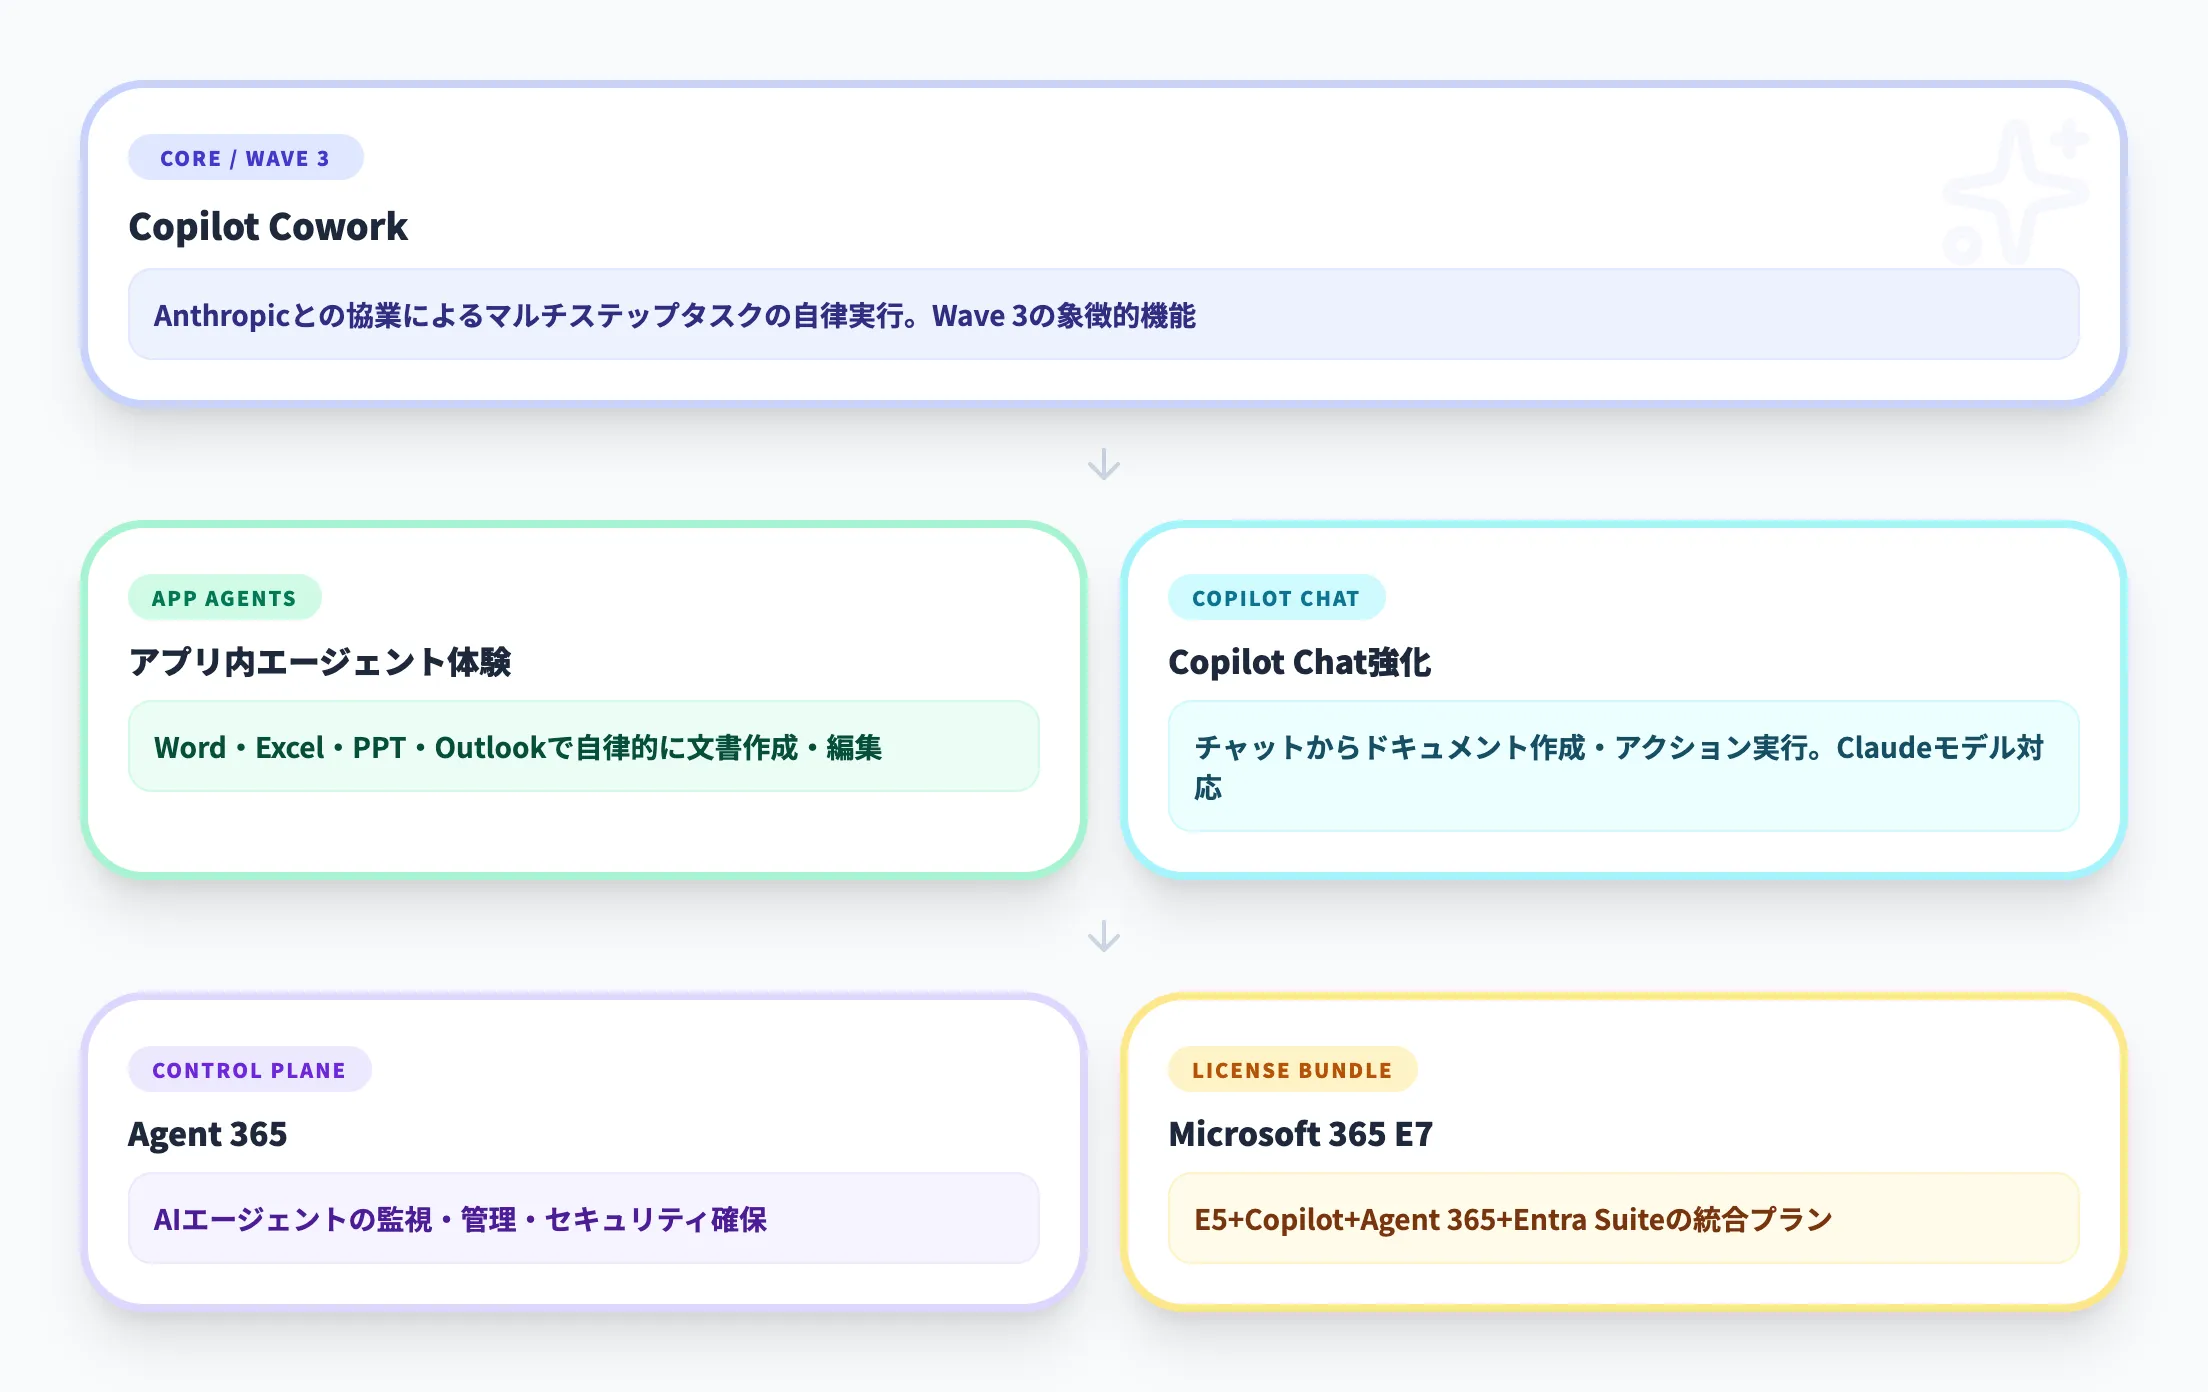Toggle the AIエージェントの監視 description box
Image resolution: width=2208 pixels, height=1392 pixels.
(583, 1219)
